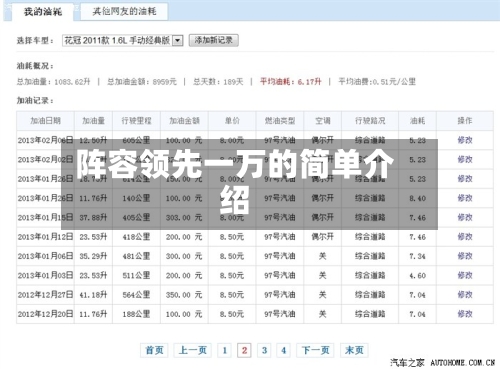Jump to the 末页 last page
This screenshot has height=369, width=500.
[354, 350]
